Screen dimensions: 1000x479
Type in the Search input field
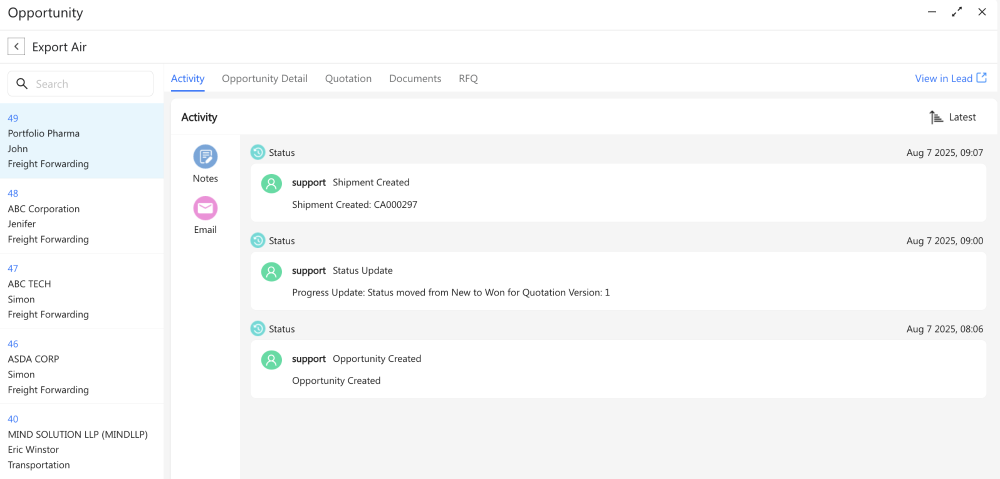[90, 84]
